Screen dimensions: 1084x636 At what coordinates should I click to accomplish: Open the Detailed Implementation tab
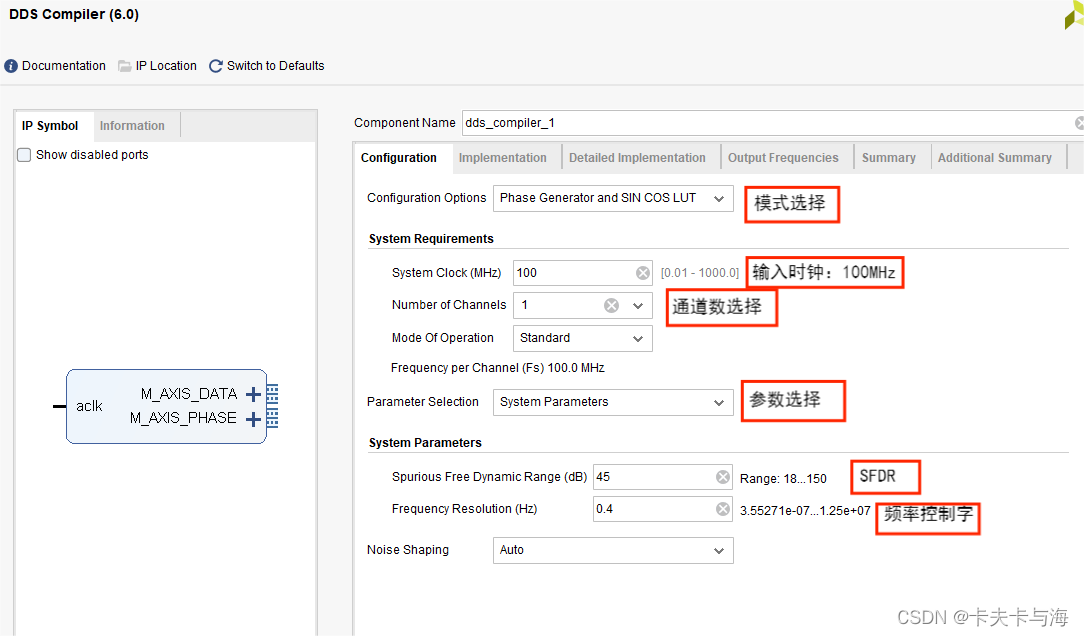coord(637,158)
